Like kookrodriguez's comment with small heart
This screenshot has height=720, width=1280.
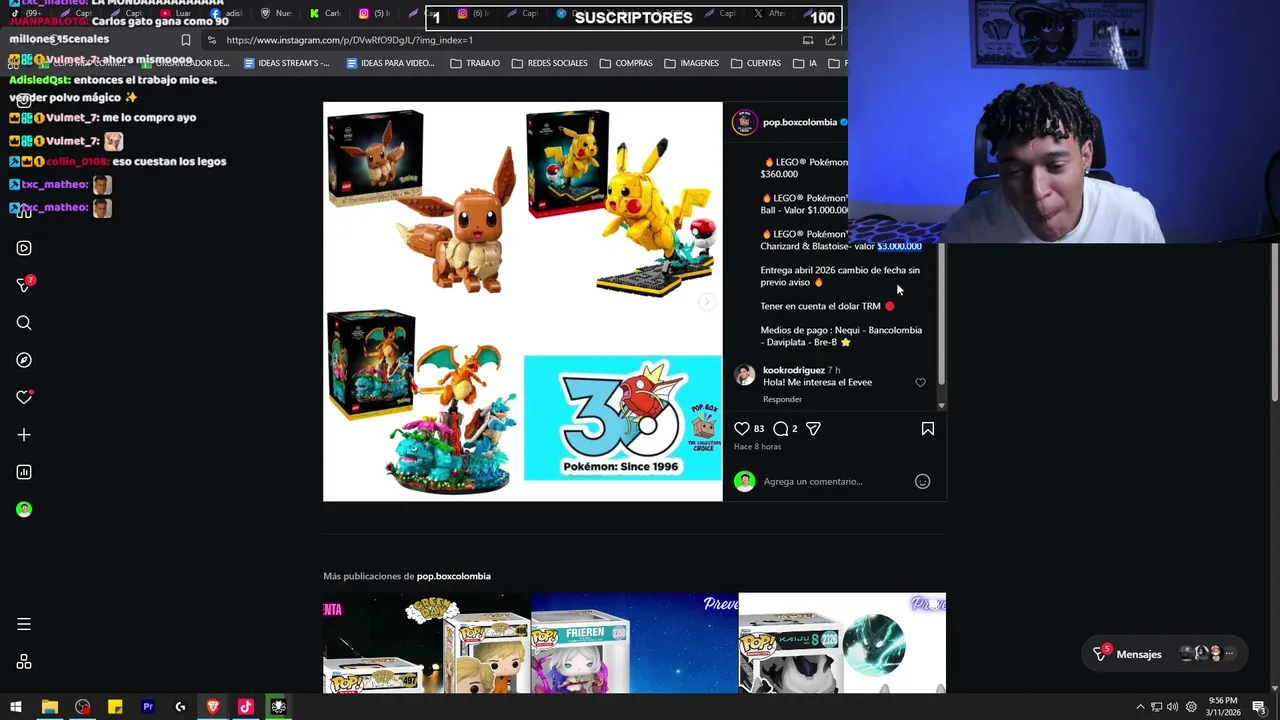920,383
